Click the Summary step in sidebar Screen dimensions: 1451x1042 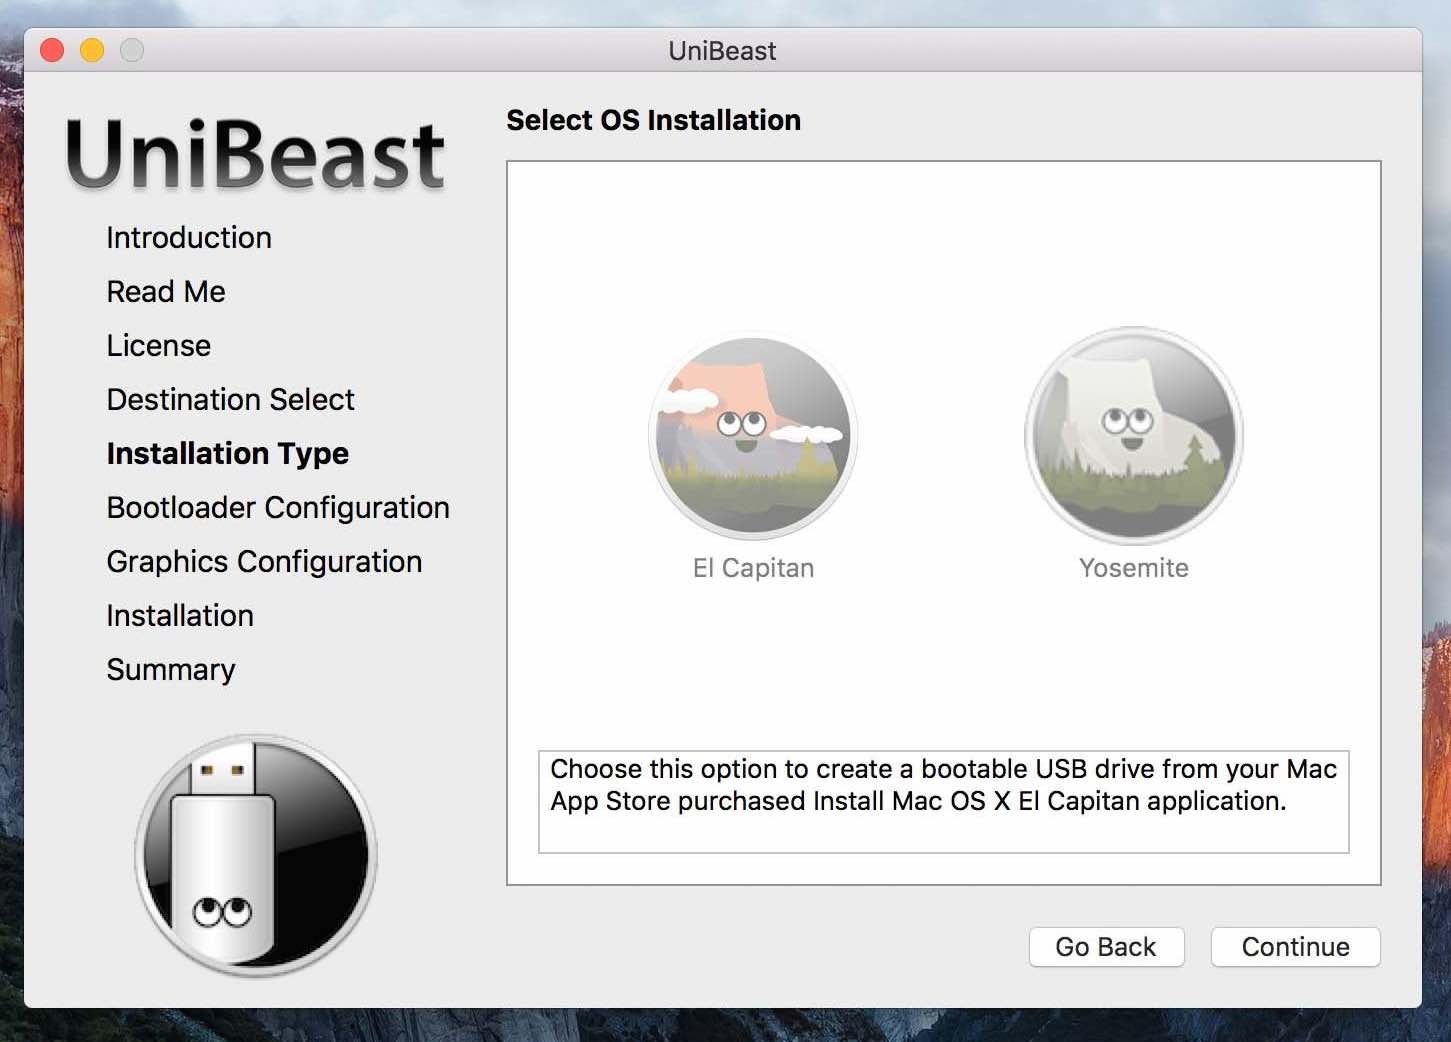171,670
